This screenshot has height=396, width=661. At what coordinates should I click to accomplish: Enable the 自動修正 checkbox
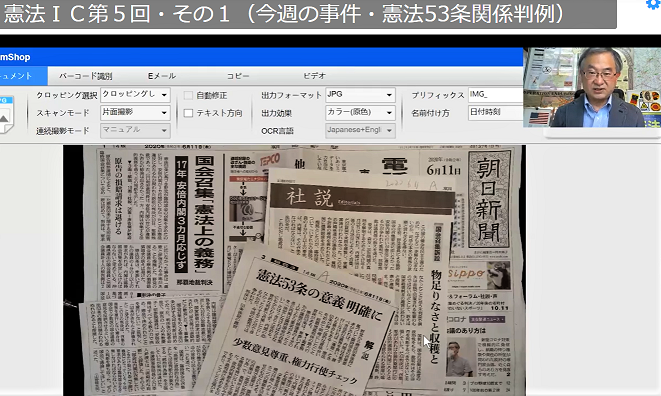(188, 96)
